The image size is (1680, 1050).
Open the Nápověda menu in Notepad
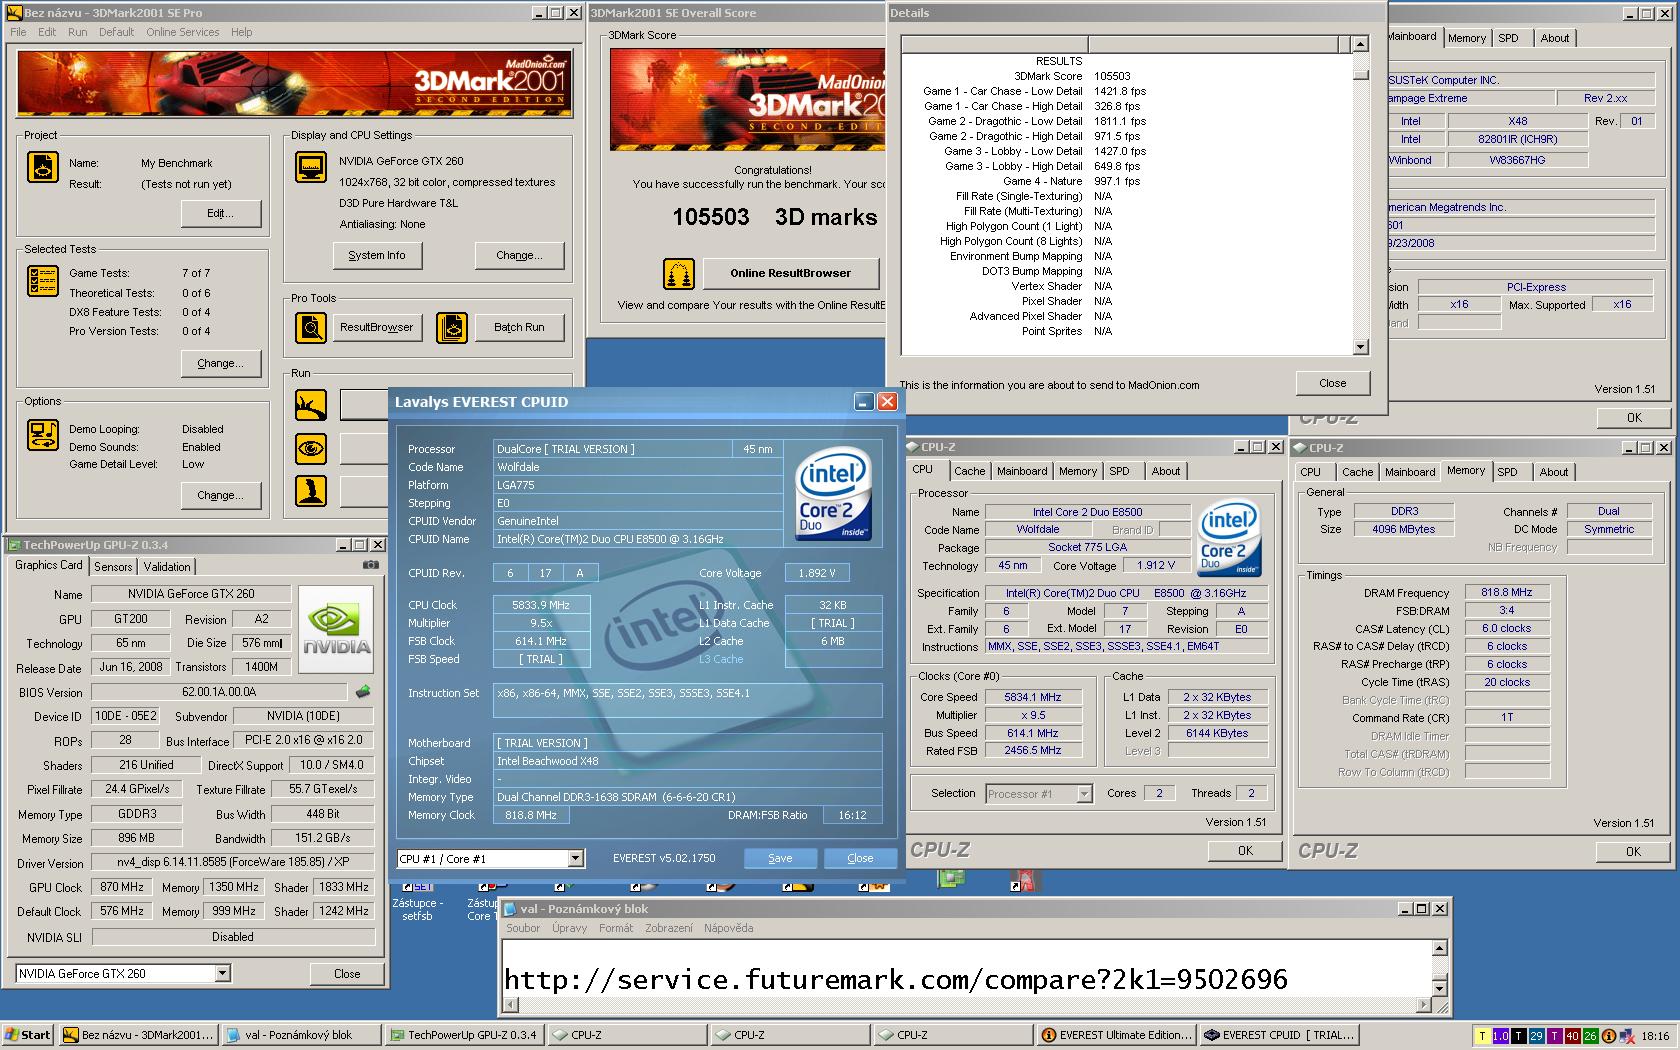click(728, 928)
